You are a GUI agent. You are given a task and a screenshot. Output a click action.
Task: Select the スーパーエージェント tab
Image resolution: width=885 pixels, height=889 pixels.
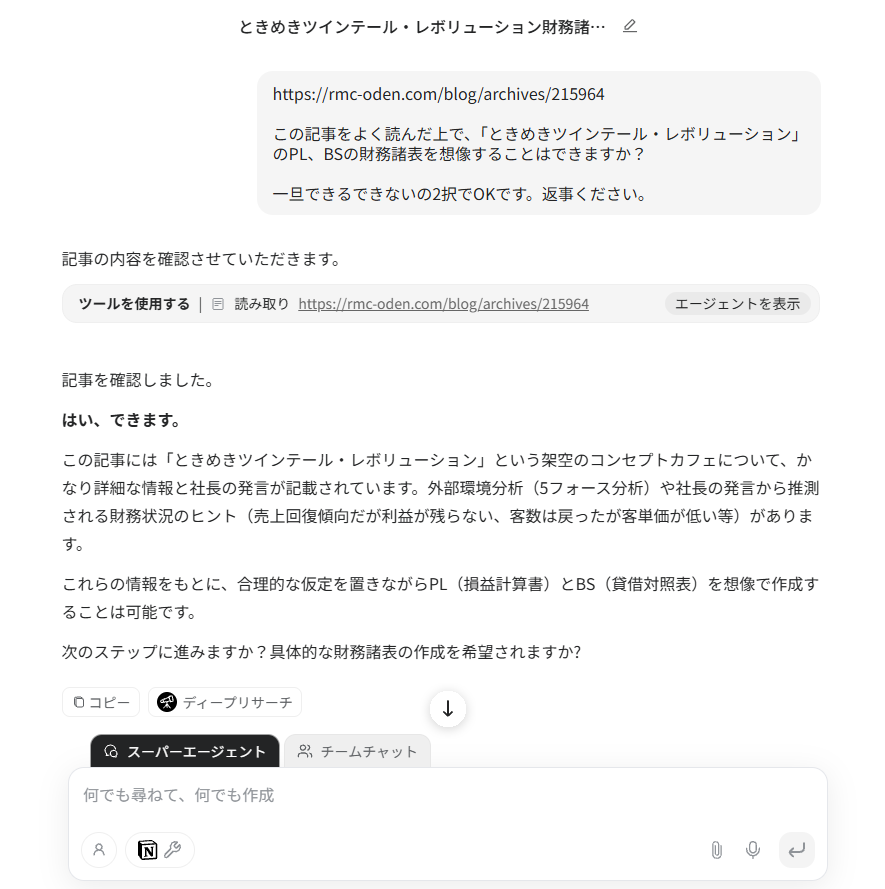click(x=185, y=751)
